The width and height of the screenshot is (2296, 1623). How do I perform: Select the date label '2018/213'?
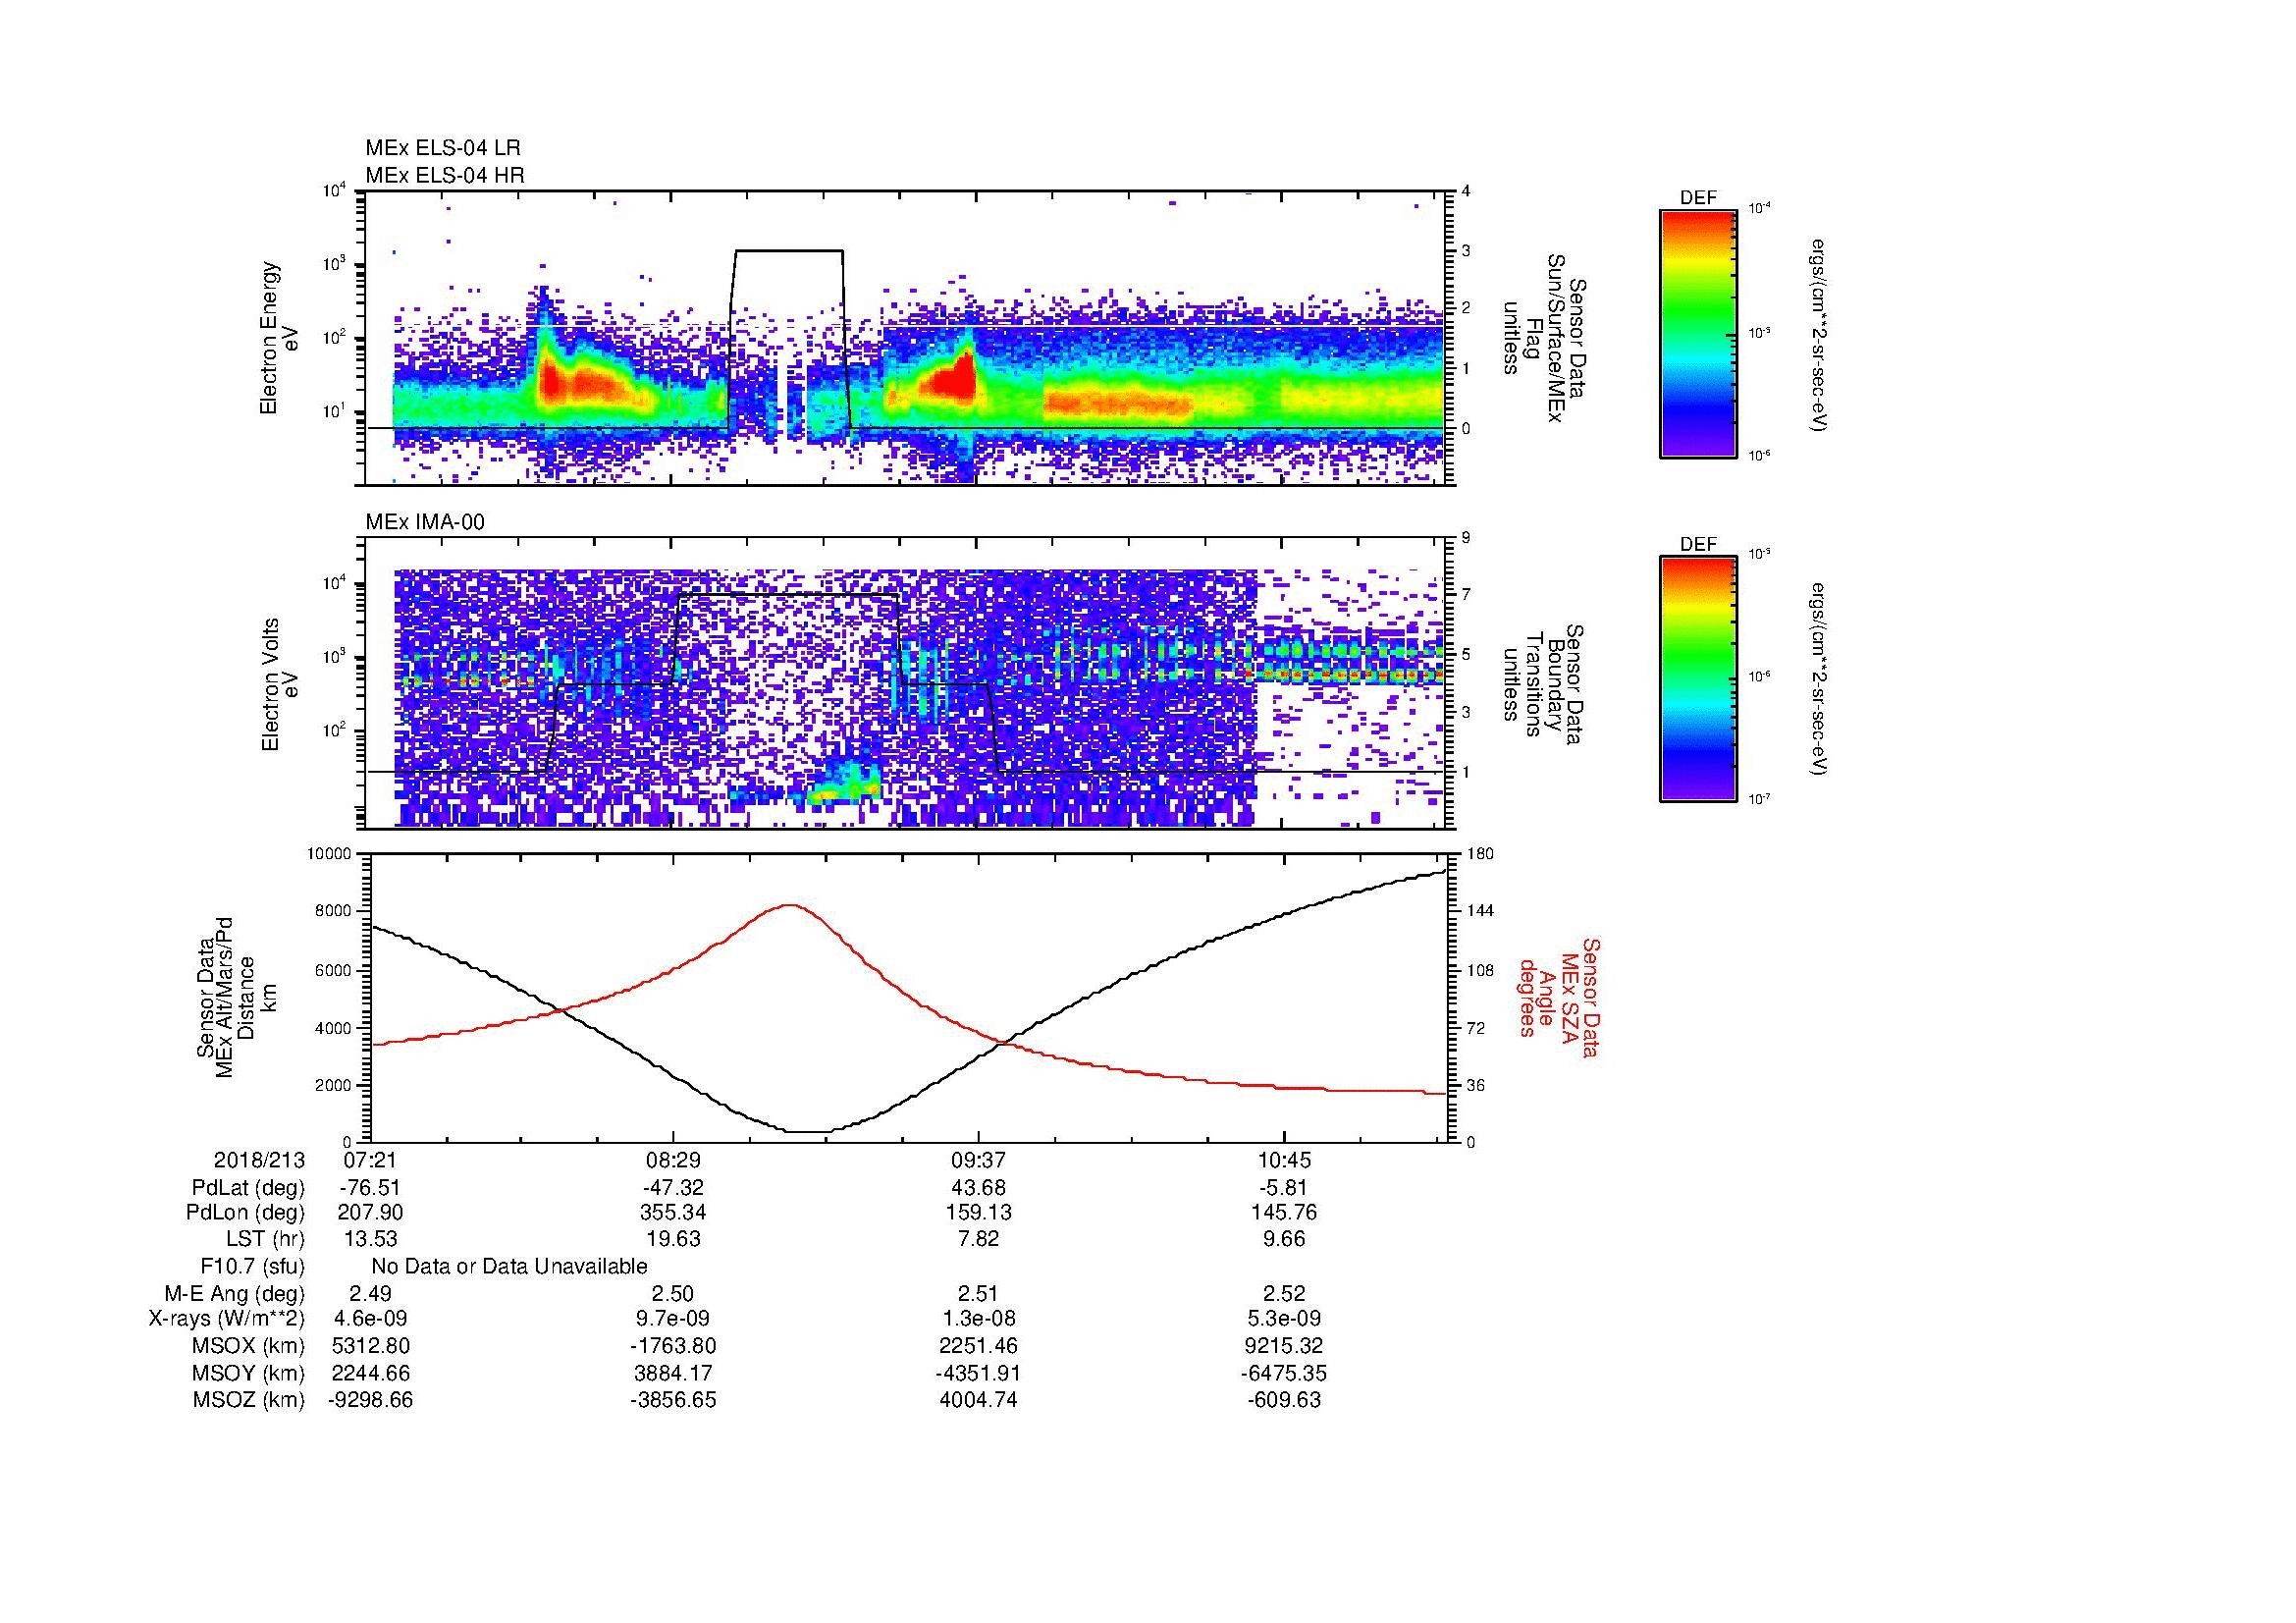pyautogui.click(x=260, y=1161)
